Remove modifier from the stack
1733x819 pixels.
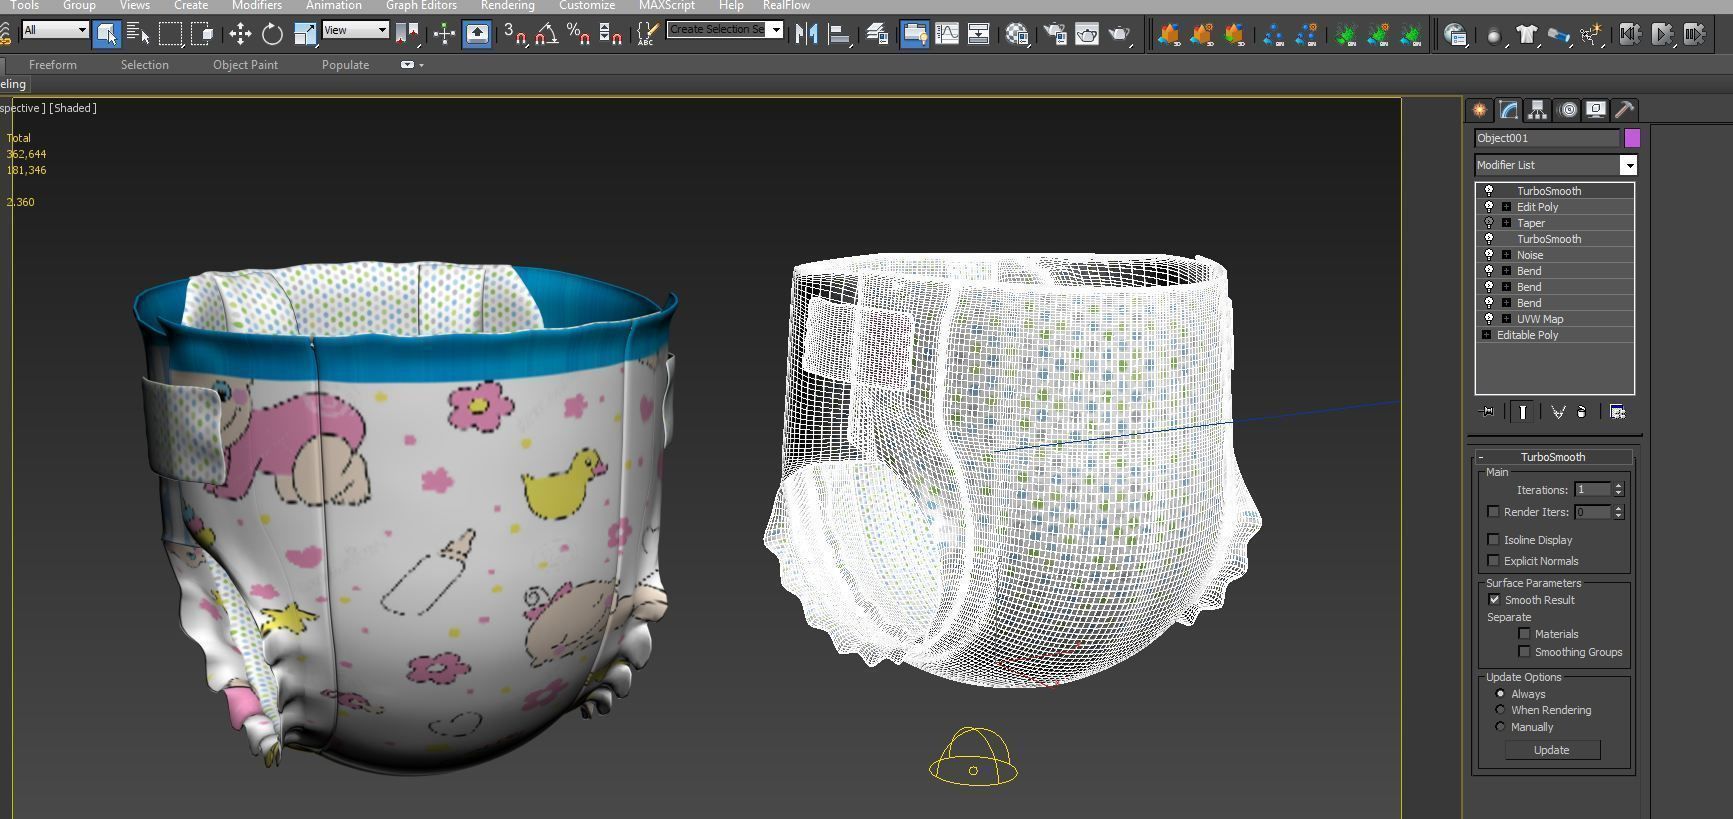[1582, 412]
